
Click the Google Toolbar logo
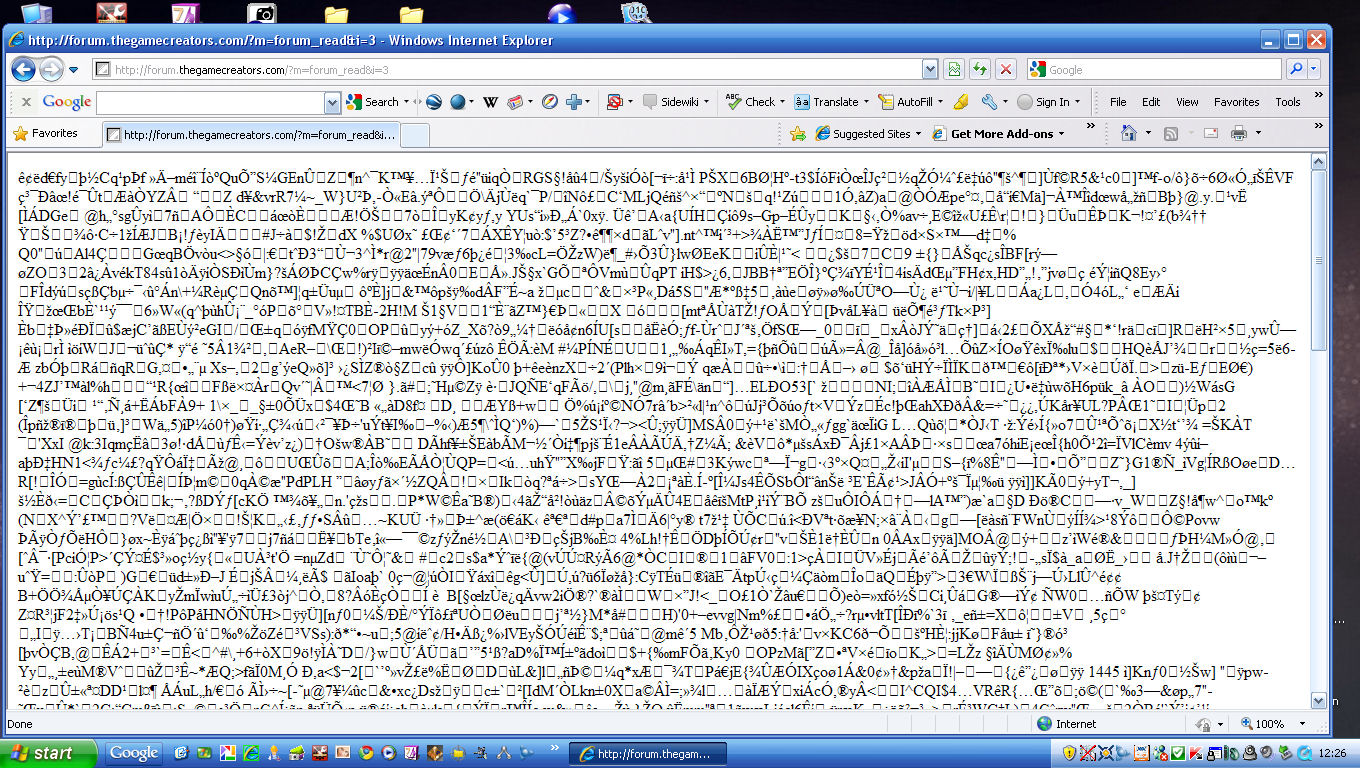[67, 102]
